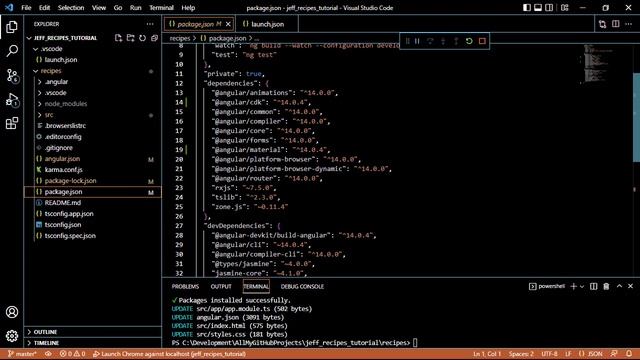Click New File icon in explorer header
The image size is (640, 360).
tap(118, 38)
